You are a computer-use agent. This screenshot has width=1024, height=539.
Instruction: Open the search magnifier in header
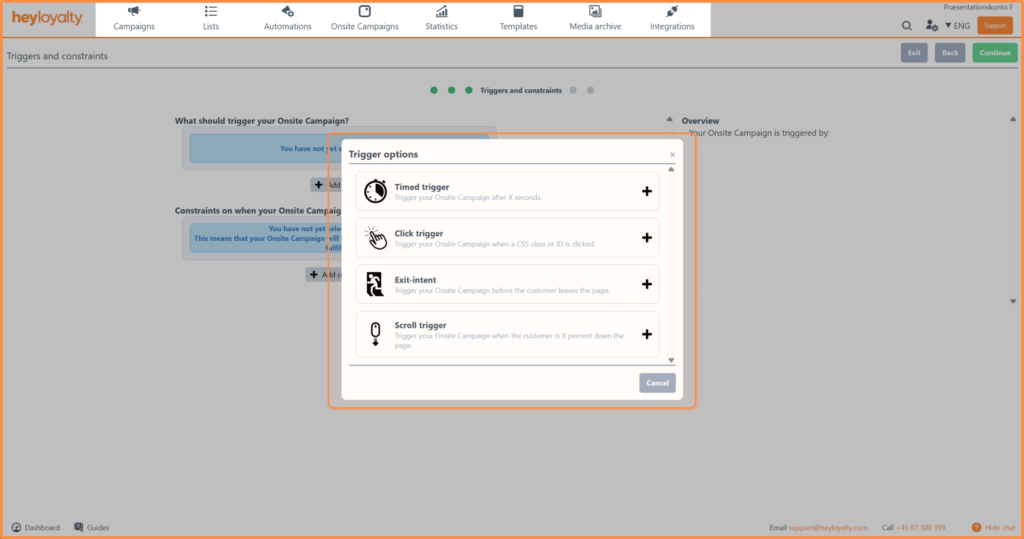point(907,26)
